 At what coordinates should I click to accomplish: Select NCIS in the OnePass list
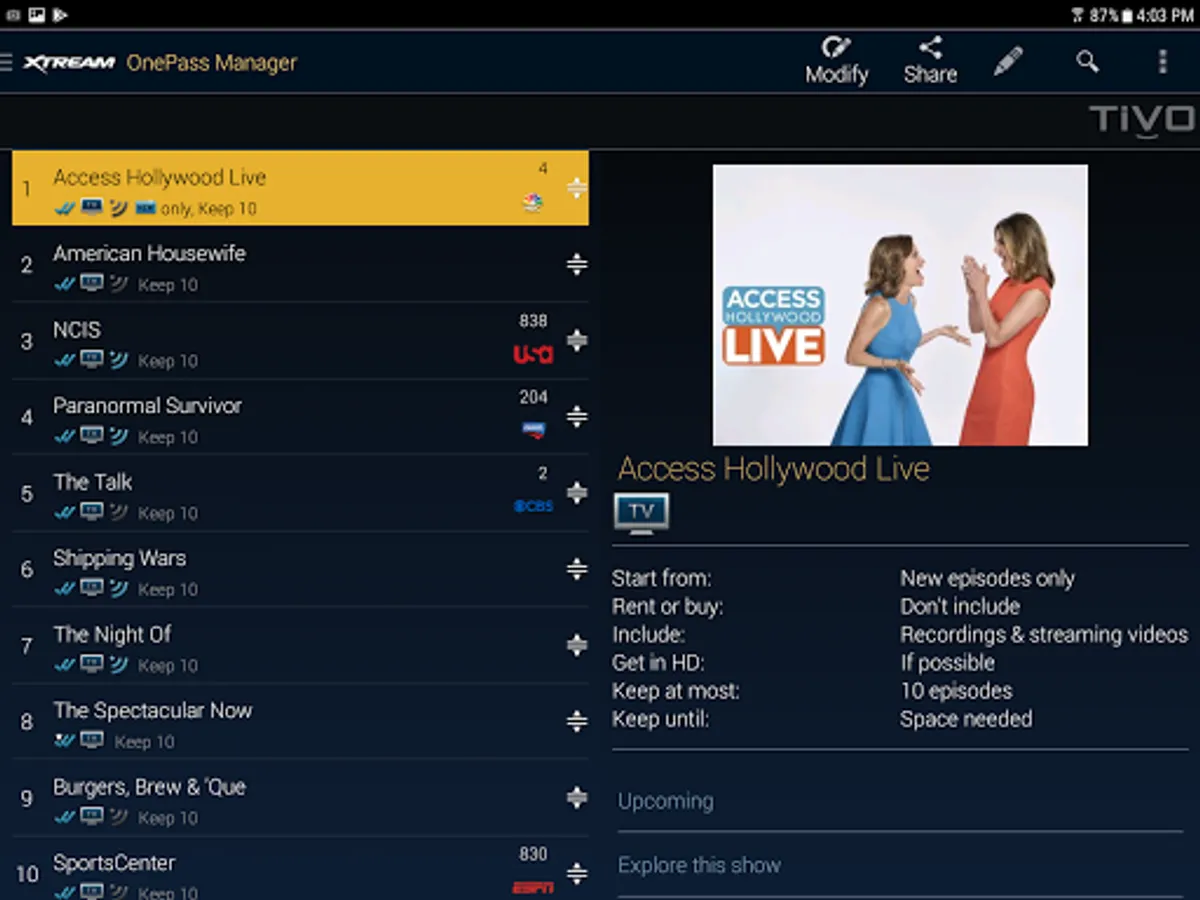point(300,341)
